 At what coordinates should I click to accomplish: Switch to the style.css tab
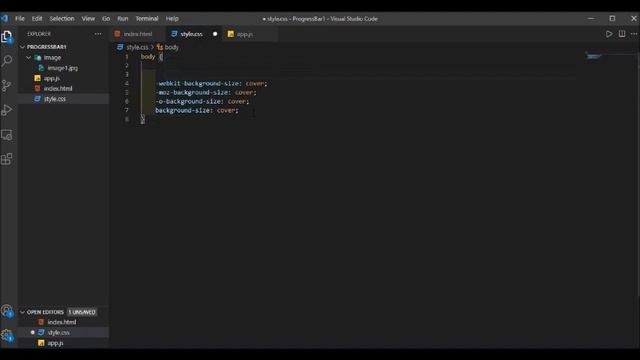[x=194, y=34]
